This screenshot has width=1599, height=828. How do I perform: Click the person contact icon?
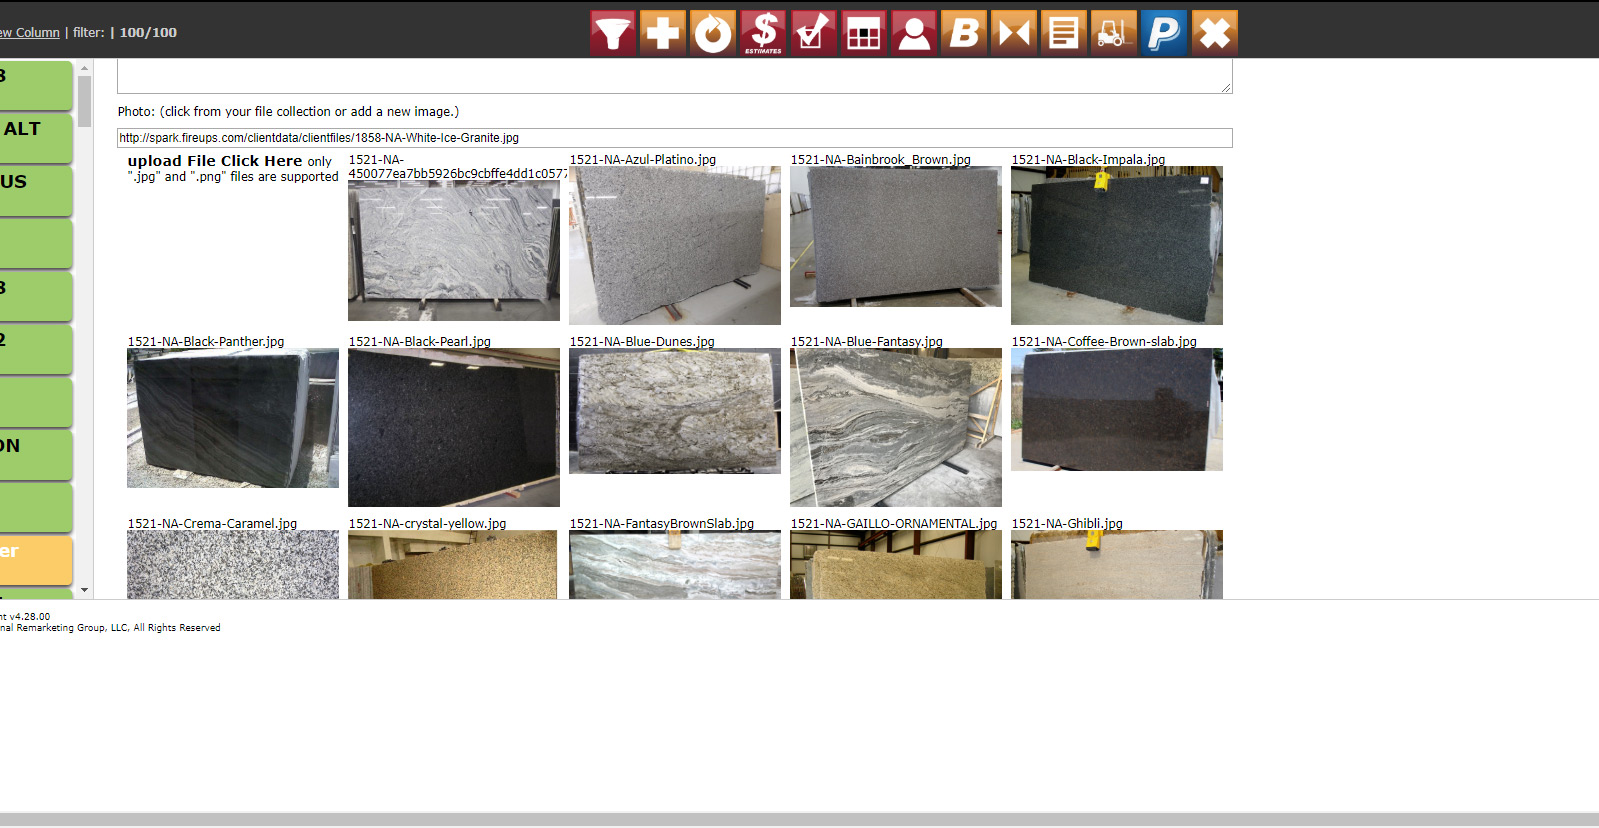[913, 33]
